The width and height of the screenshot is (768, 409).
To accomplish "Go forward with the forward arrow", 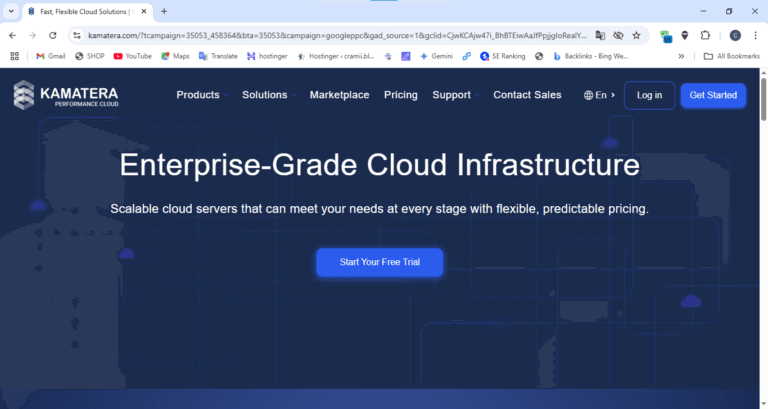I will (32, 35).
